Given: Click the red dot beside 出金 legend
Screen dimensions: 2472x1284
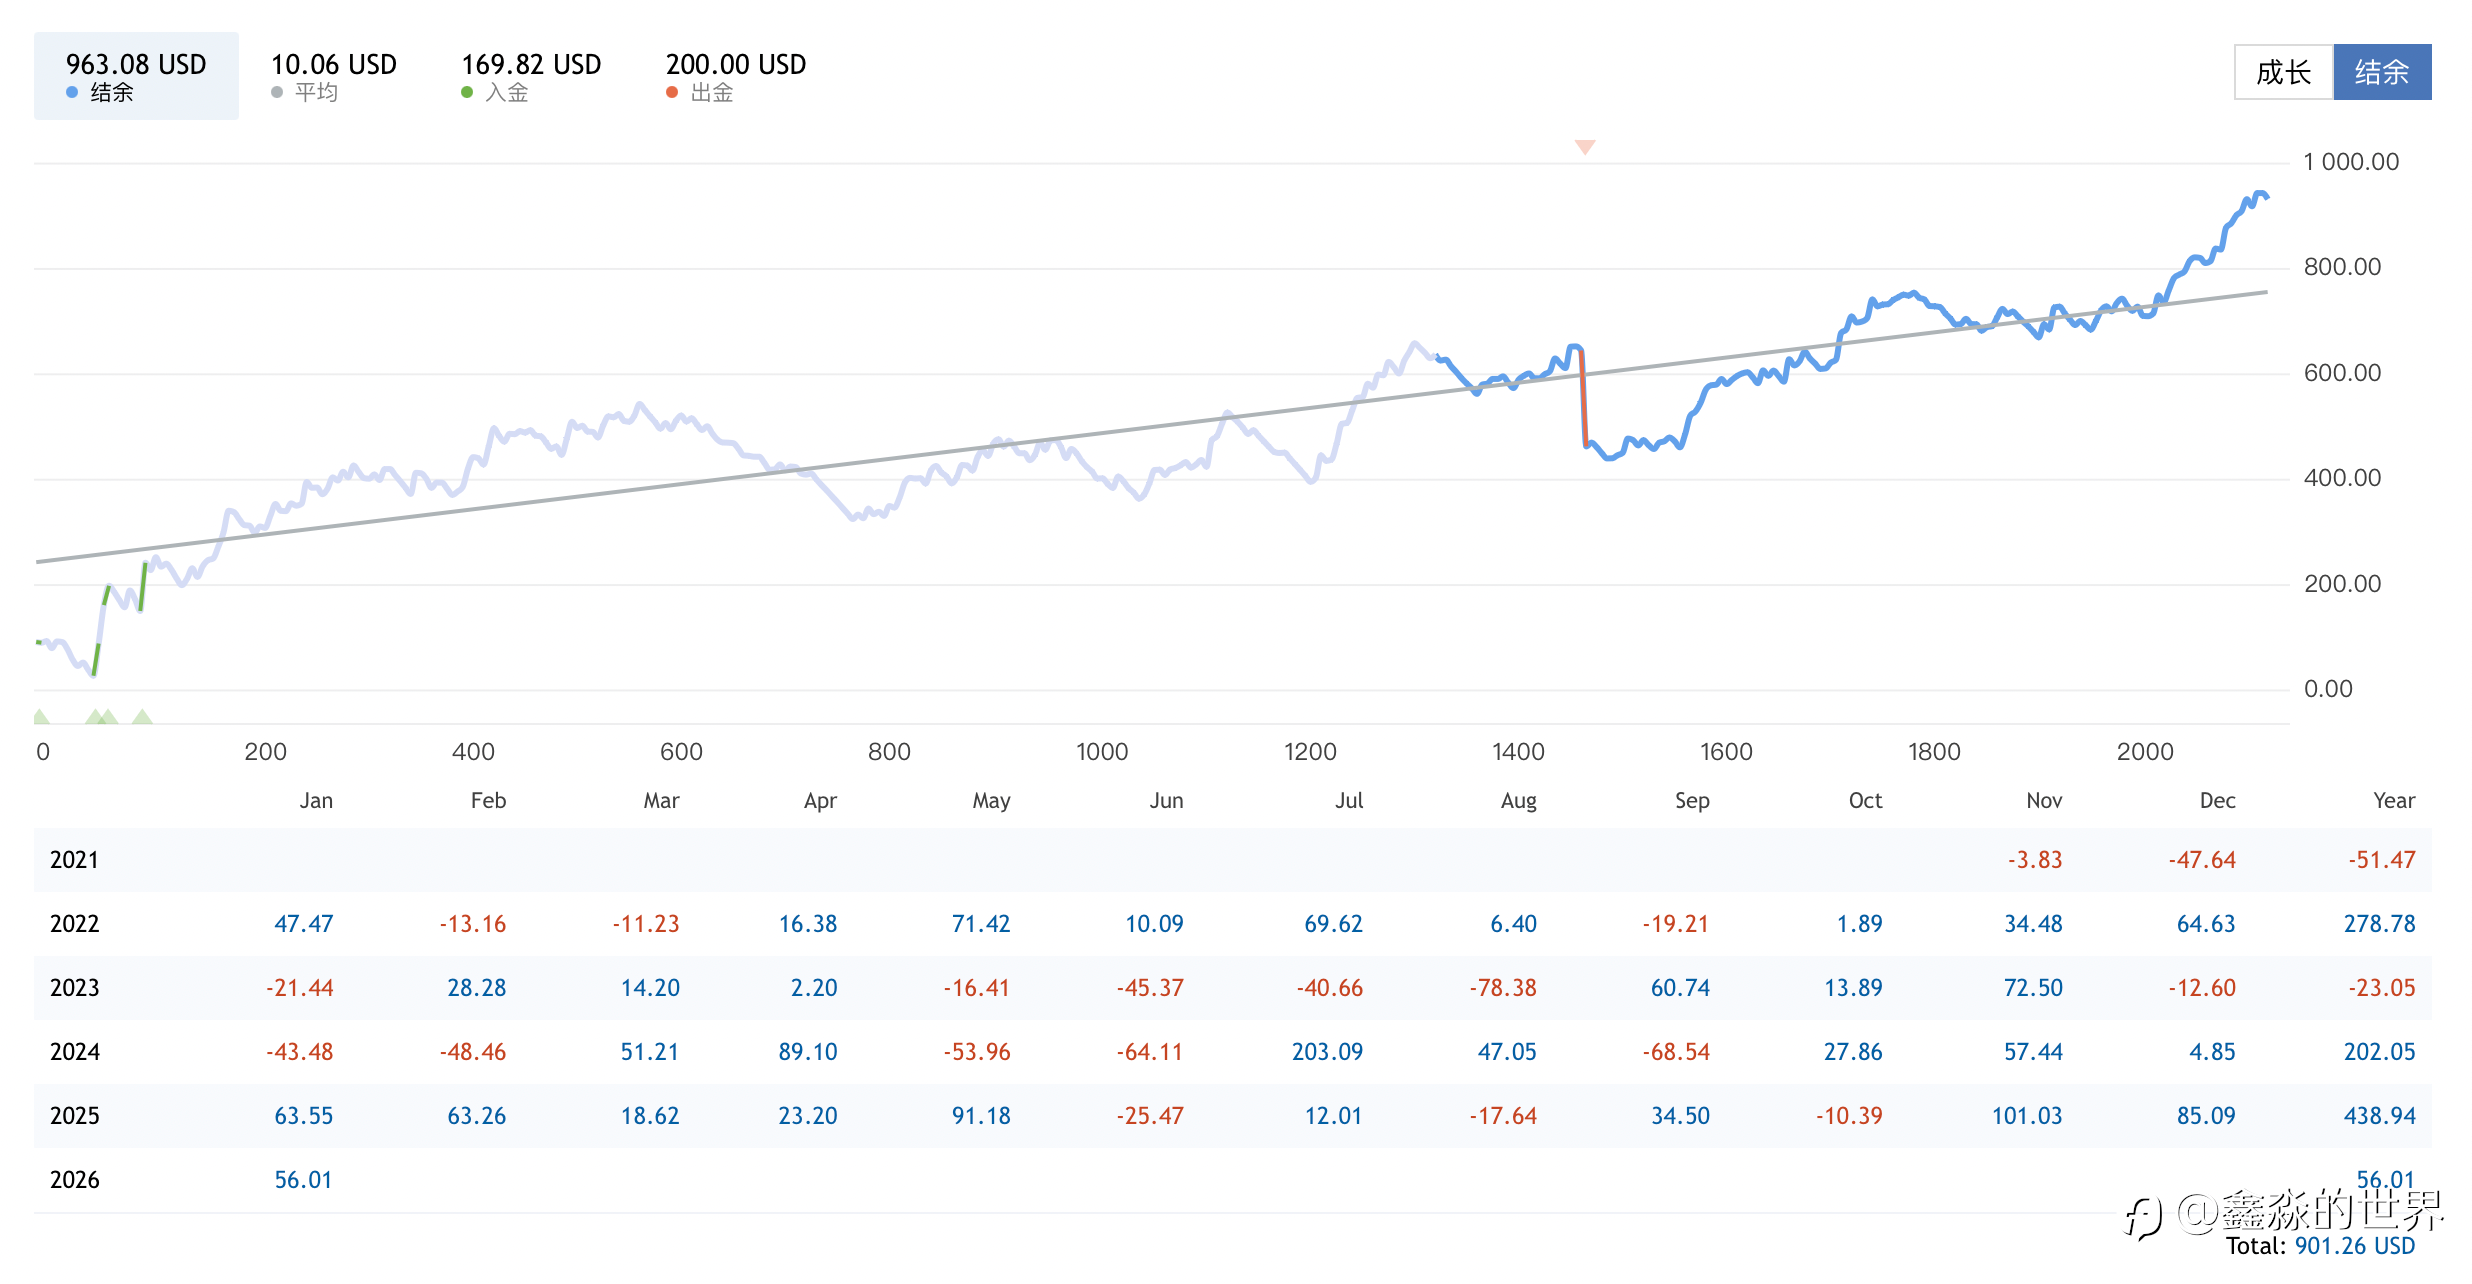Looking at the screenshot, I should point(672,93).
